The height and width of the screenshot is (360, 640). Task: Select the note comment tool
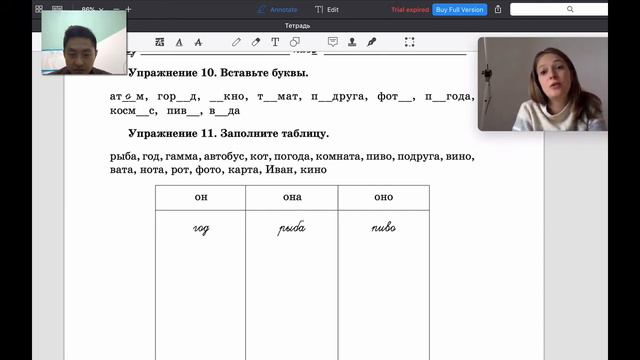pyautogui.click(x=333, y=42)
